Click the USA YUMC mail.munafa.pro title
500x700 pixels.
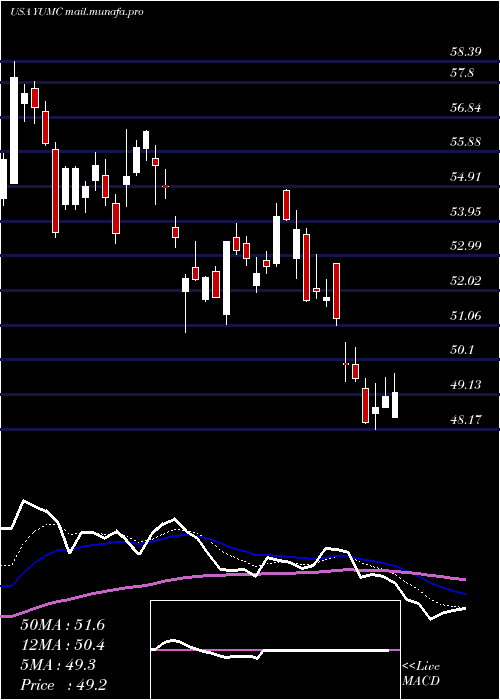[77, 12]
